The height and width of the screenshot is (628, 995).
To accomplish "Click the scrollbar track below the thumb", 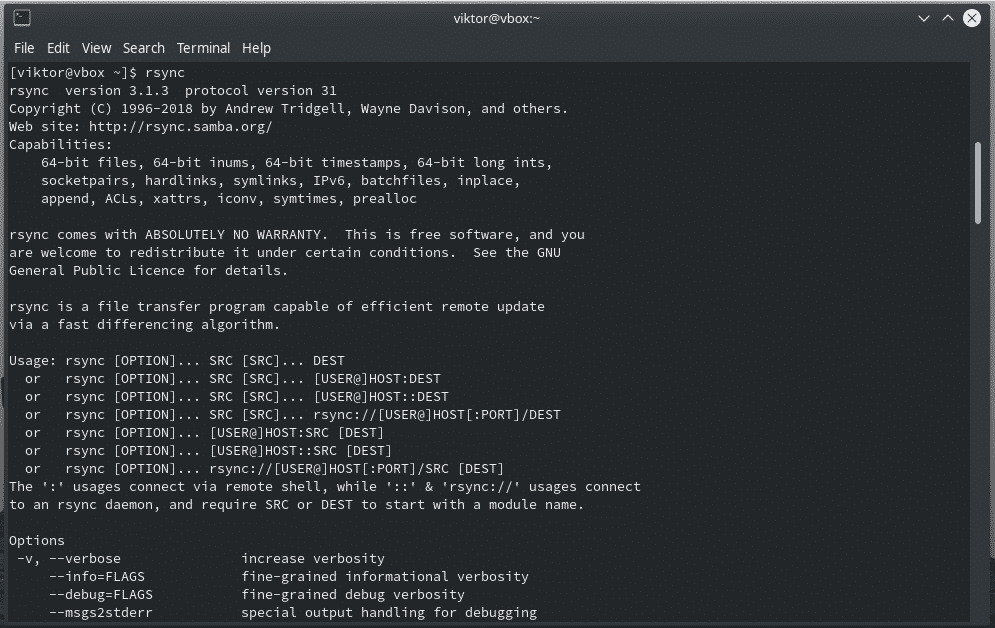I will pyautogui.click(x=978, y=419).
